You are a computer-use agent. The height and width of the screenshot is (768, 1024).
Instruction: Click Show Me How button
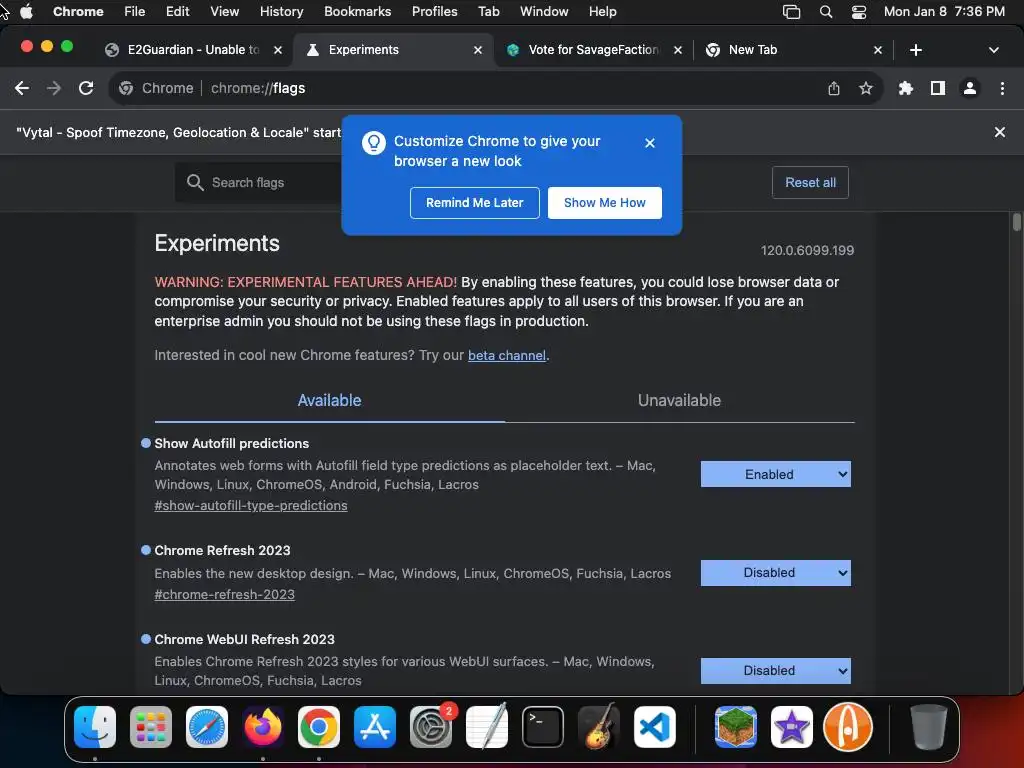605,203
